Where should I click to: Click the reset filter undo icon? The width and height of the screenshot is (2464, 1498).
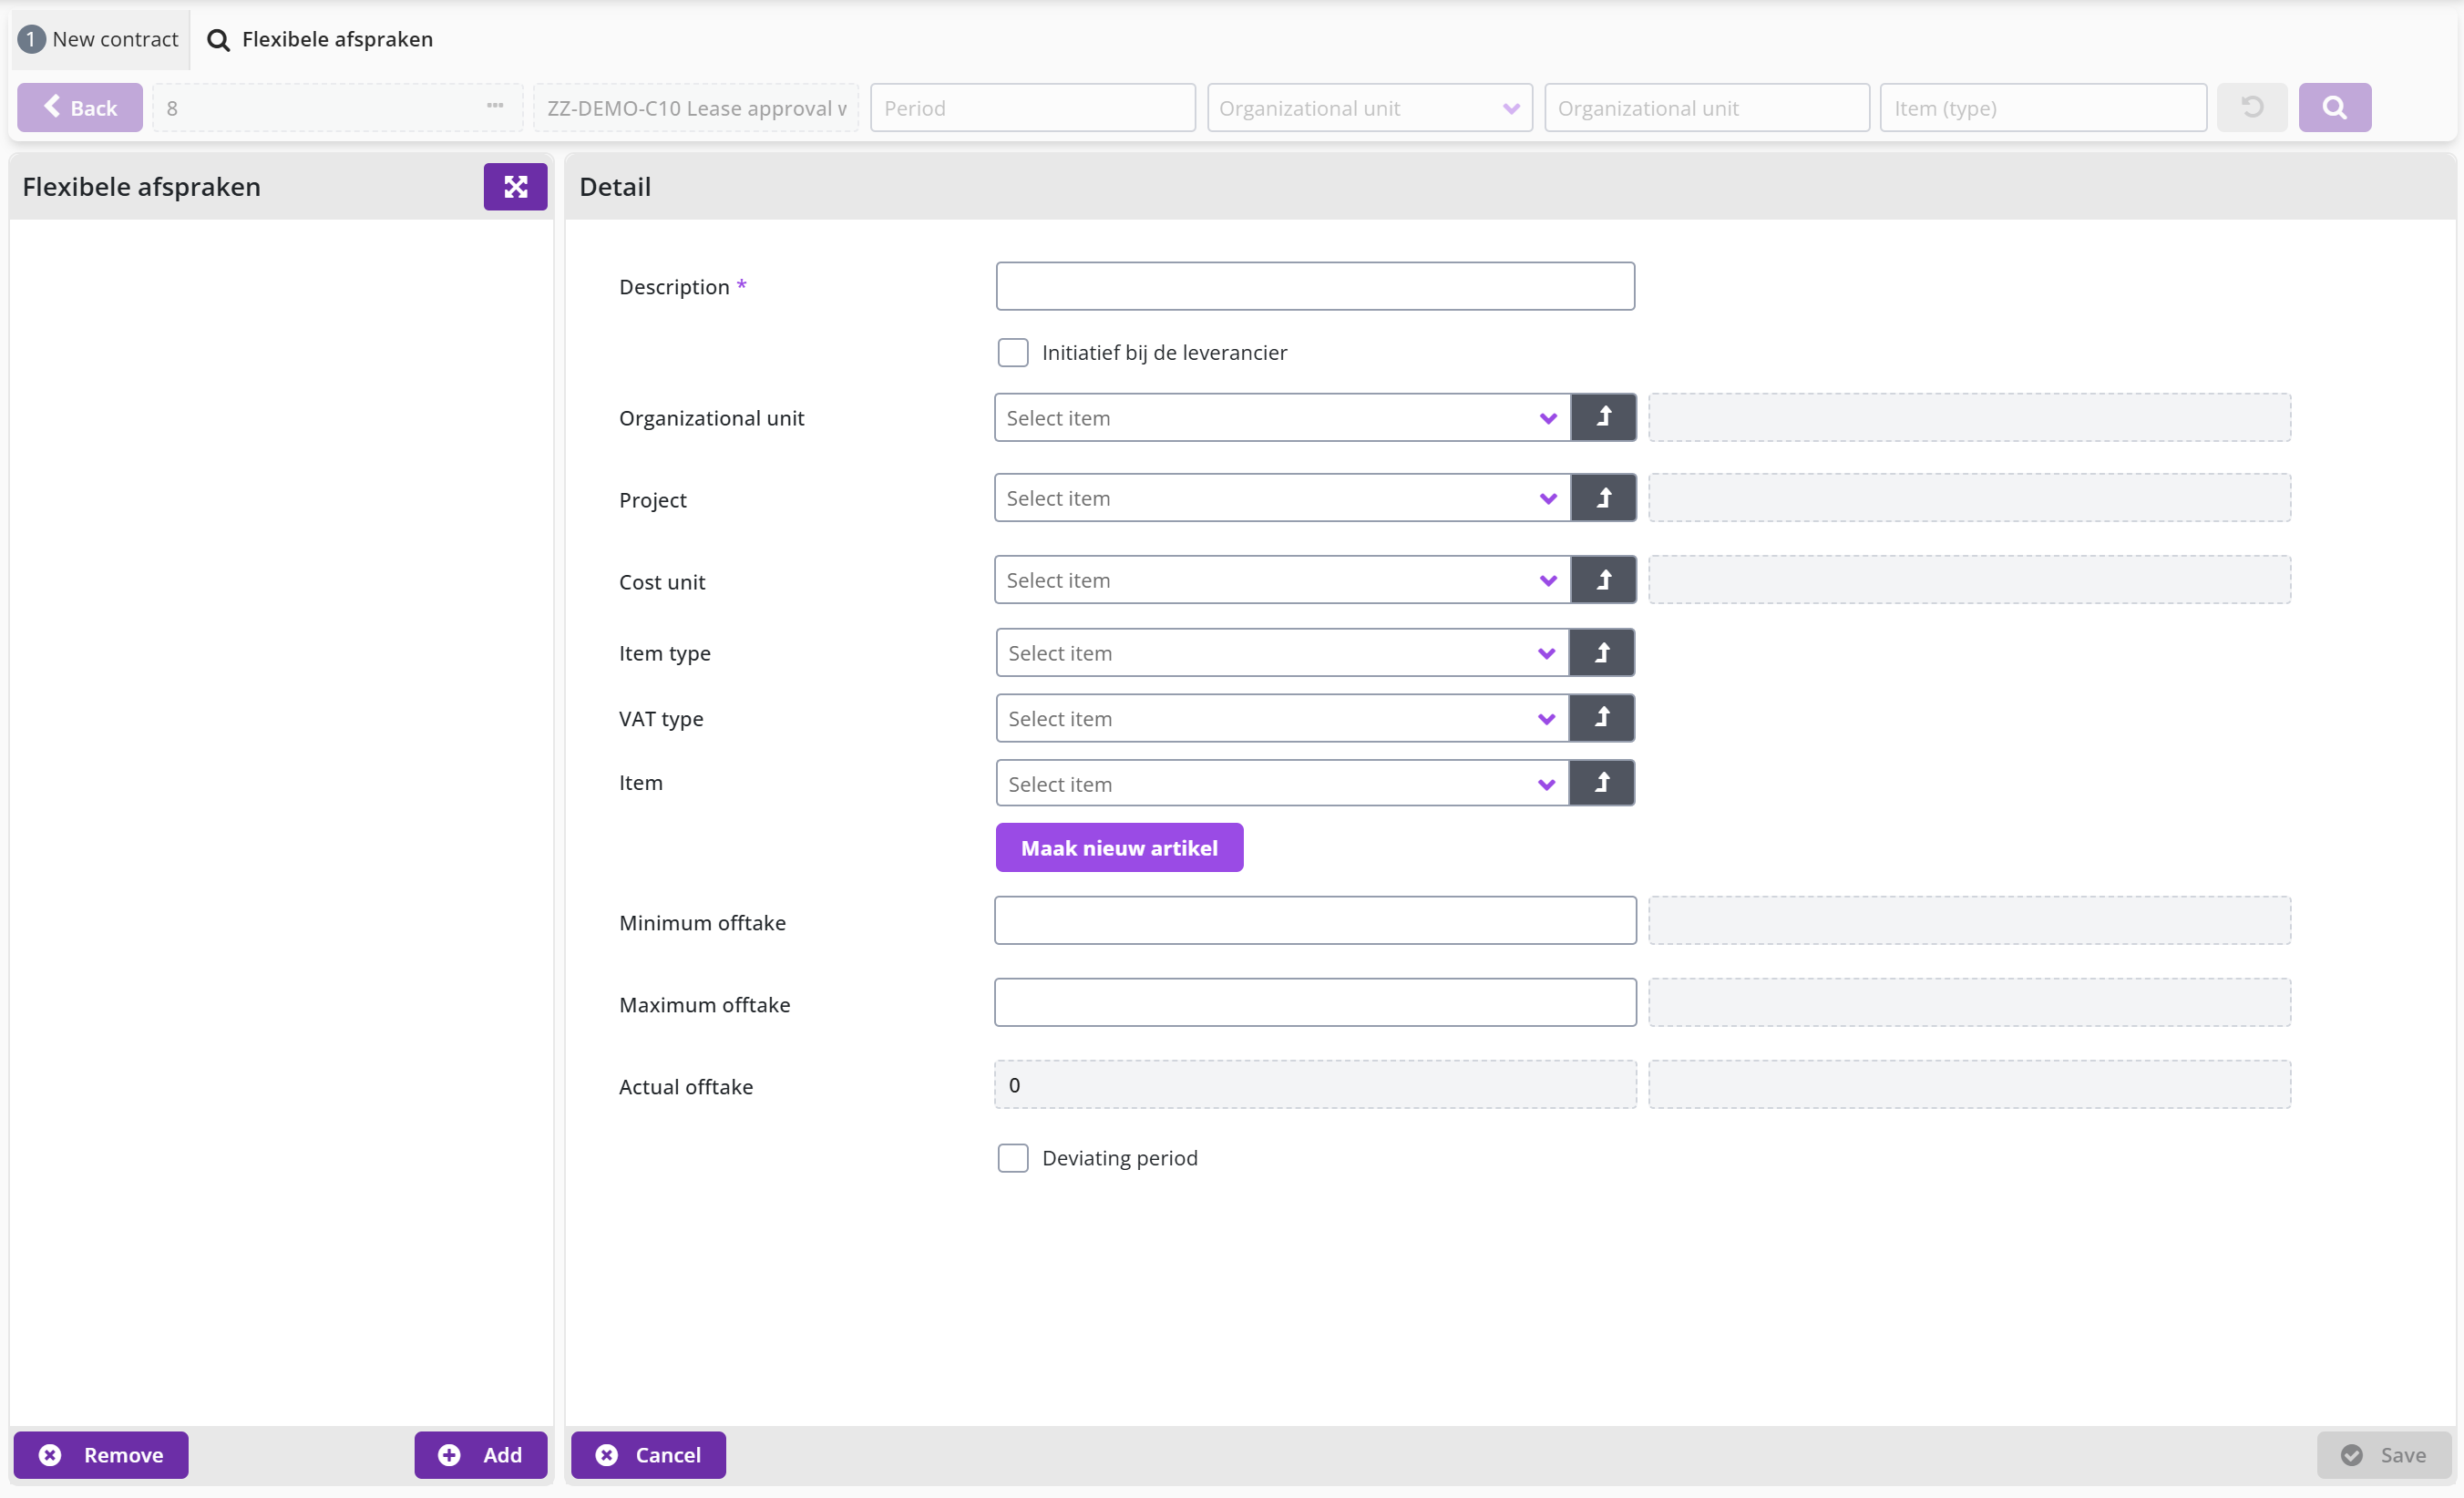pos(2252,107)
